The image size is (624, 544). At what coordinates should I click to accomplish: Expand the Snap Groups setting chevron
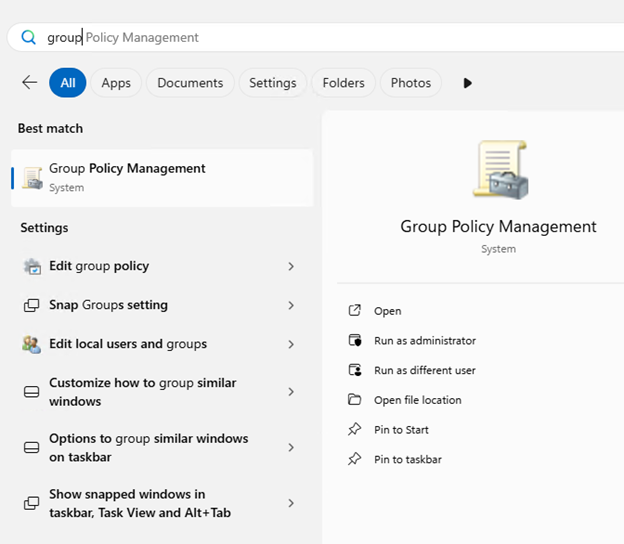291,305
